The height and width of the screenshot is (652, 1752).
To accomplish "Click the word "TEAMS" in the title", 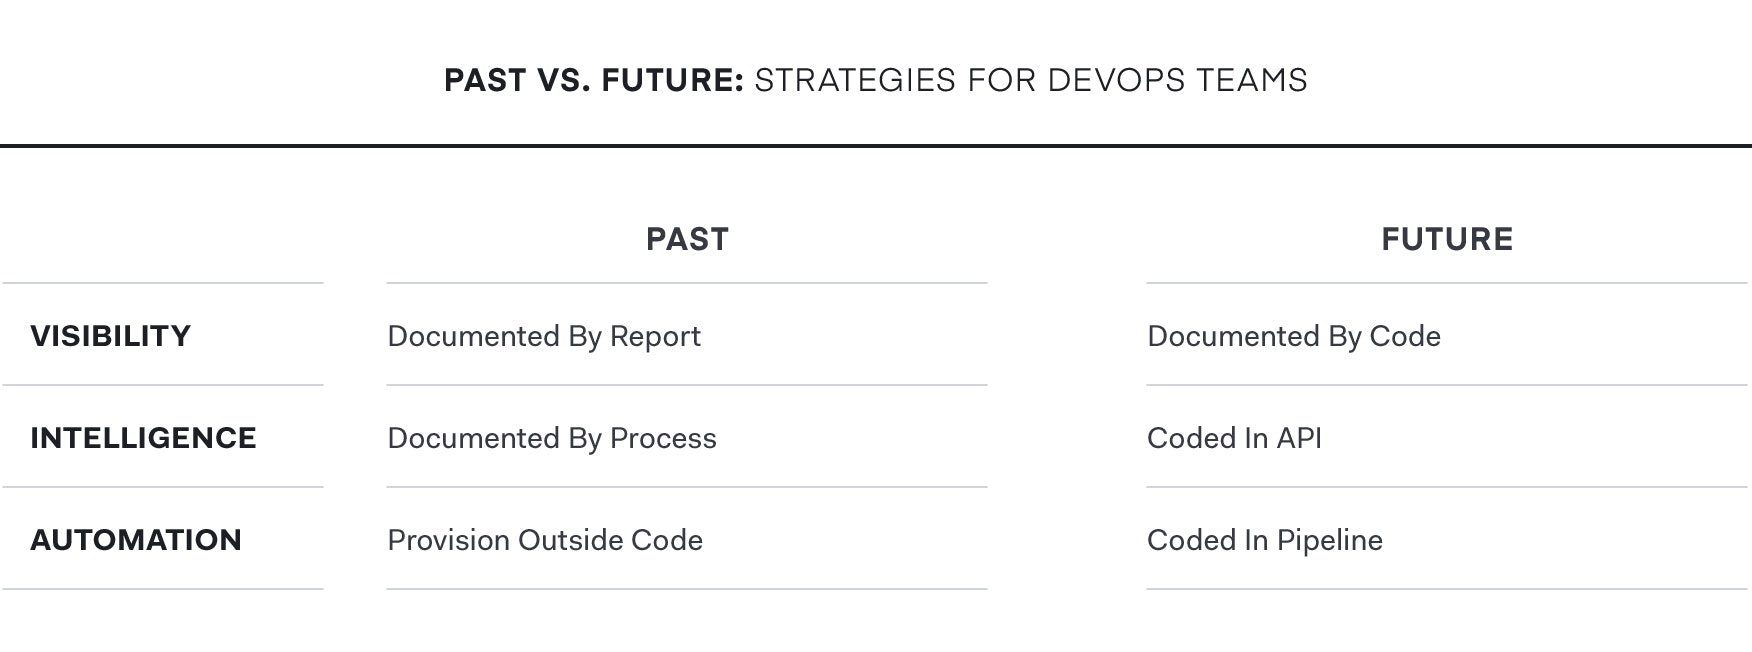I will 1250,80.
